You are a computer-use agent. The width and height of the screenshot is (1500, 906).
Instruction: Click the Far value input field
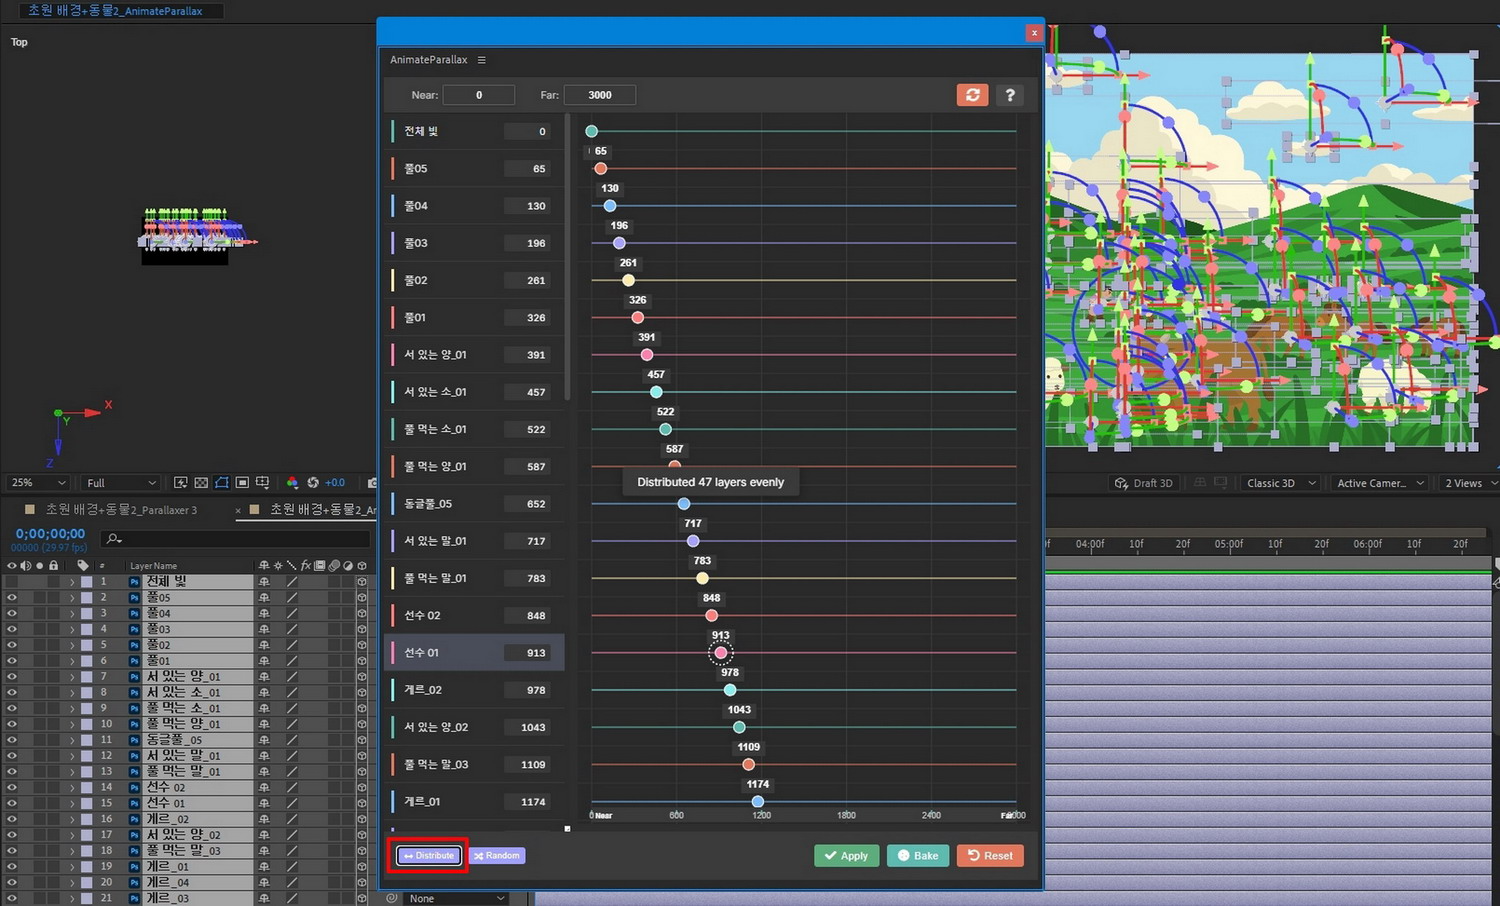click(600, 95)
